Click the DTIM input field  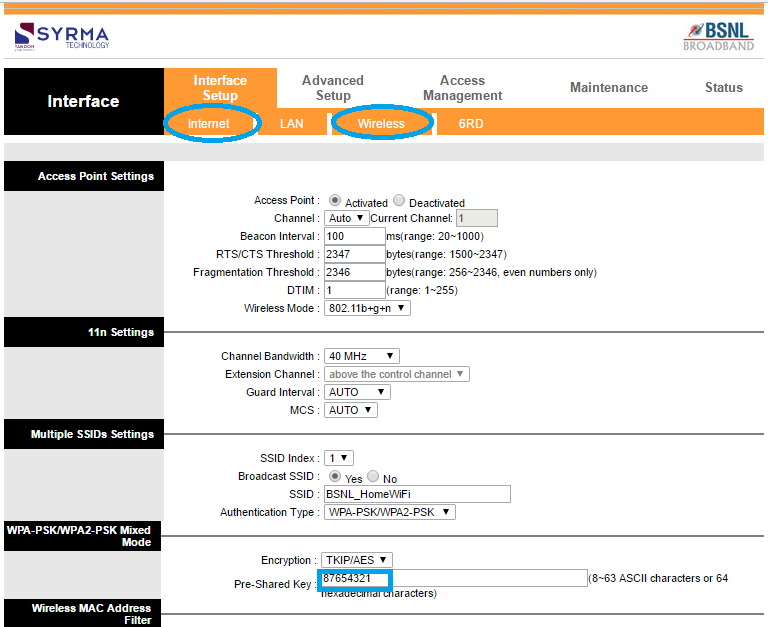click(355, 290)
